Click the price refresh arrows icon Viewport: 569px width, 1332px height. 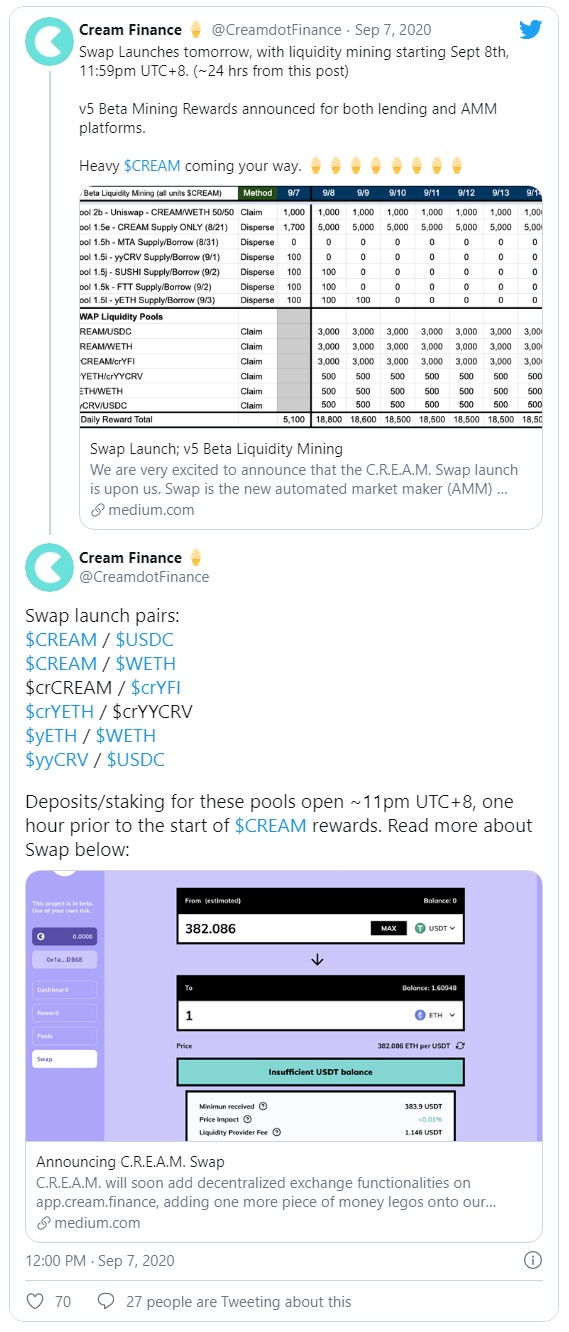[459, 1044]
